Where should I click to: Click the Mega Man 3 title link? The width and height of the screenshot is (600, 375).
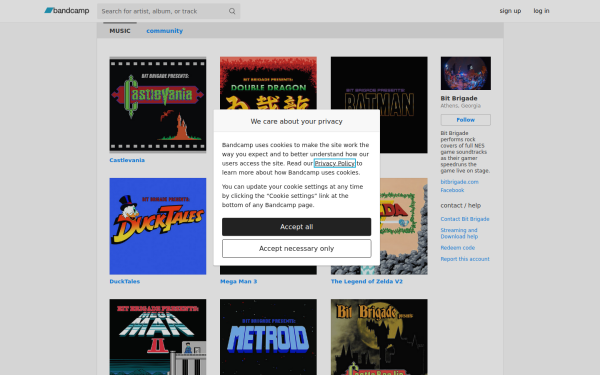tap(238, 281)
